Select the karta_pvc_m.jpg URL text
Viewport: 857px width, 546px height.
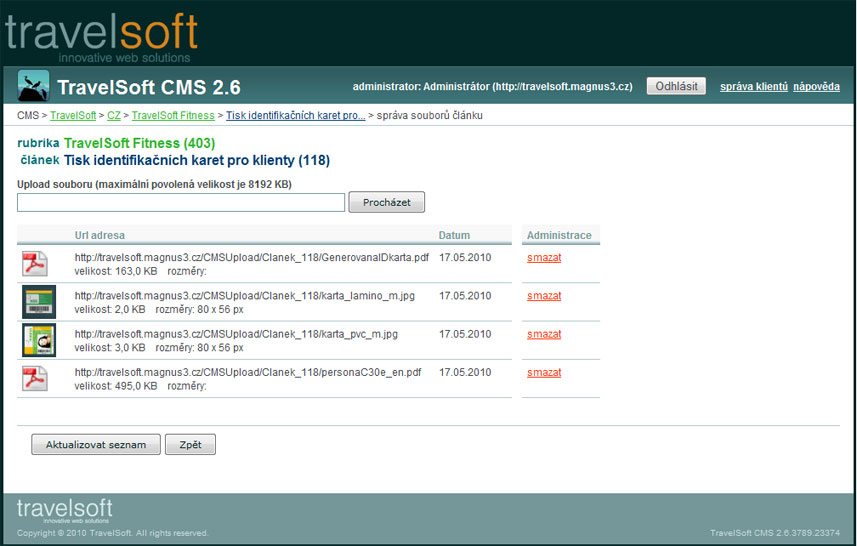pyautogui.click(x=236, y=334)
